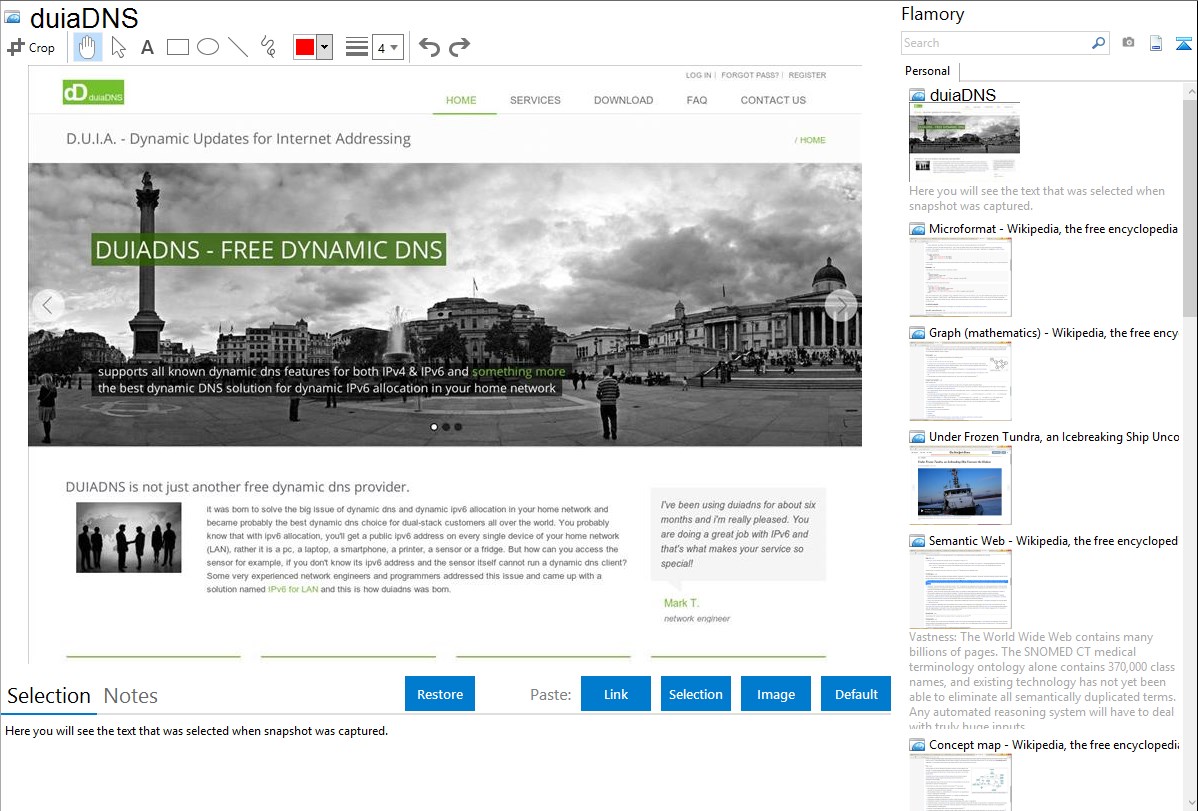Pick the straight line tool
The width and height of the screenshot is (1198, 811).
238,47
